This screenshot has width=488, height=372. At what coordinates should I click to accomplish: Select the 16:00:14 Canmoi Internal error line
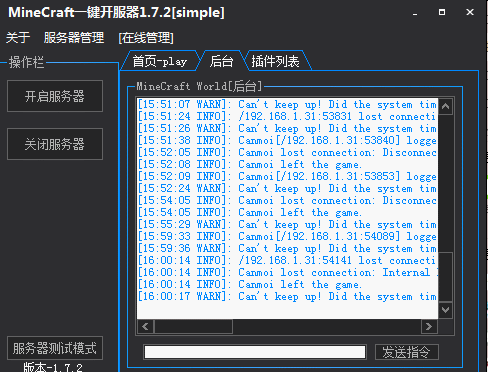[x=287, y=272]
